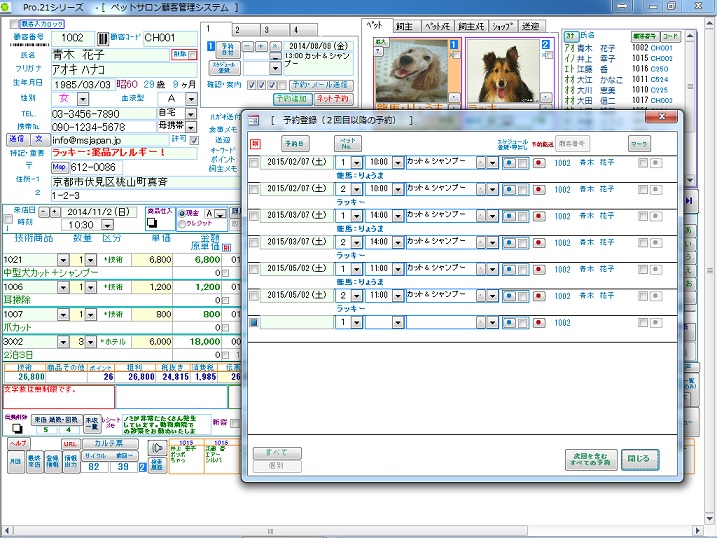Click the red 削 delete icon in reservation dialog

tap(256, 144)
